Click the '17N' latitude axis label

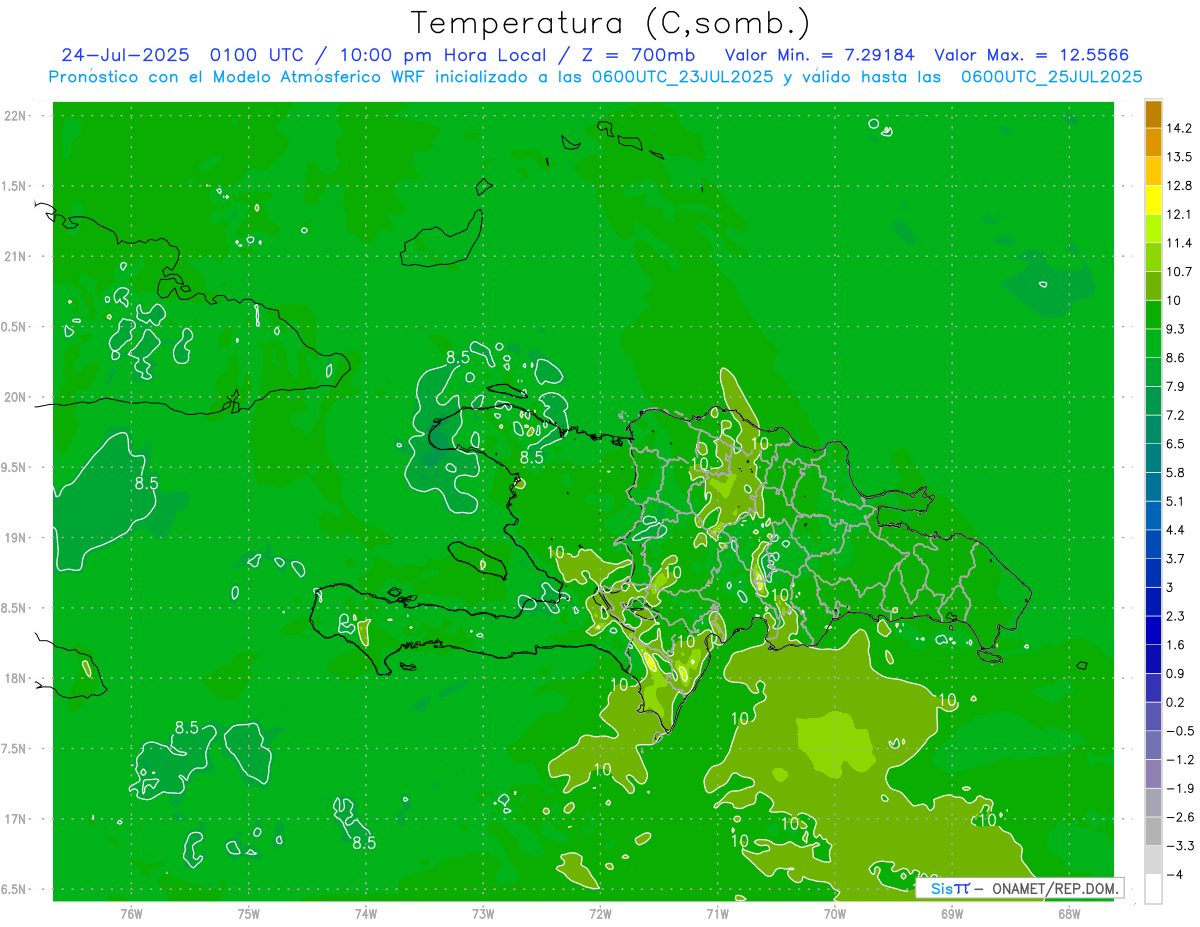[x=15, y=819]
